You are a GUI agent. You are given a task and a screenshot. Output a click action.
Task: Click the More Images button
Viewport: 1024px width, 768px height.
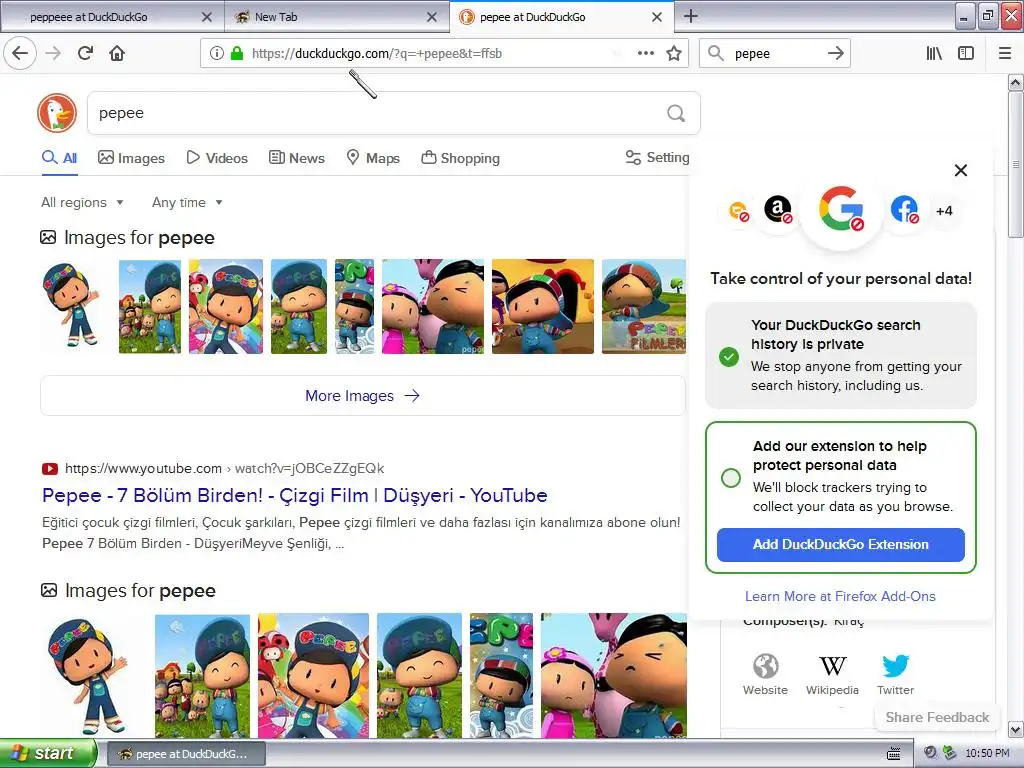362,396
